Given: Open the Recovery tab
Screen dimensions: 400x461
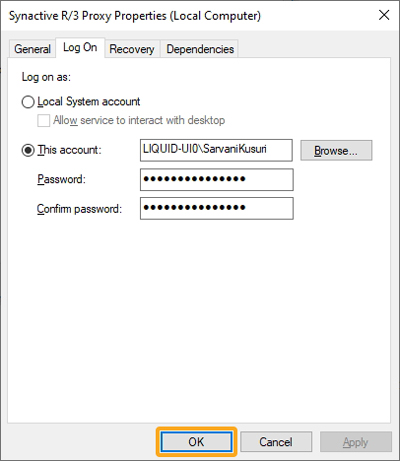Looking at the screenshot, I should pos(132,49).
